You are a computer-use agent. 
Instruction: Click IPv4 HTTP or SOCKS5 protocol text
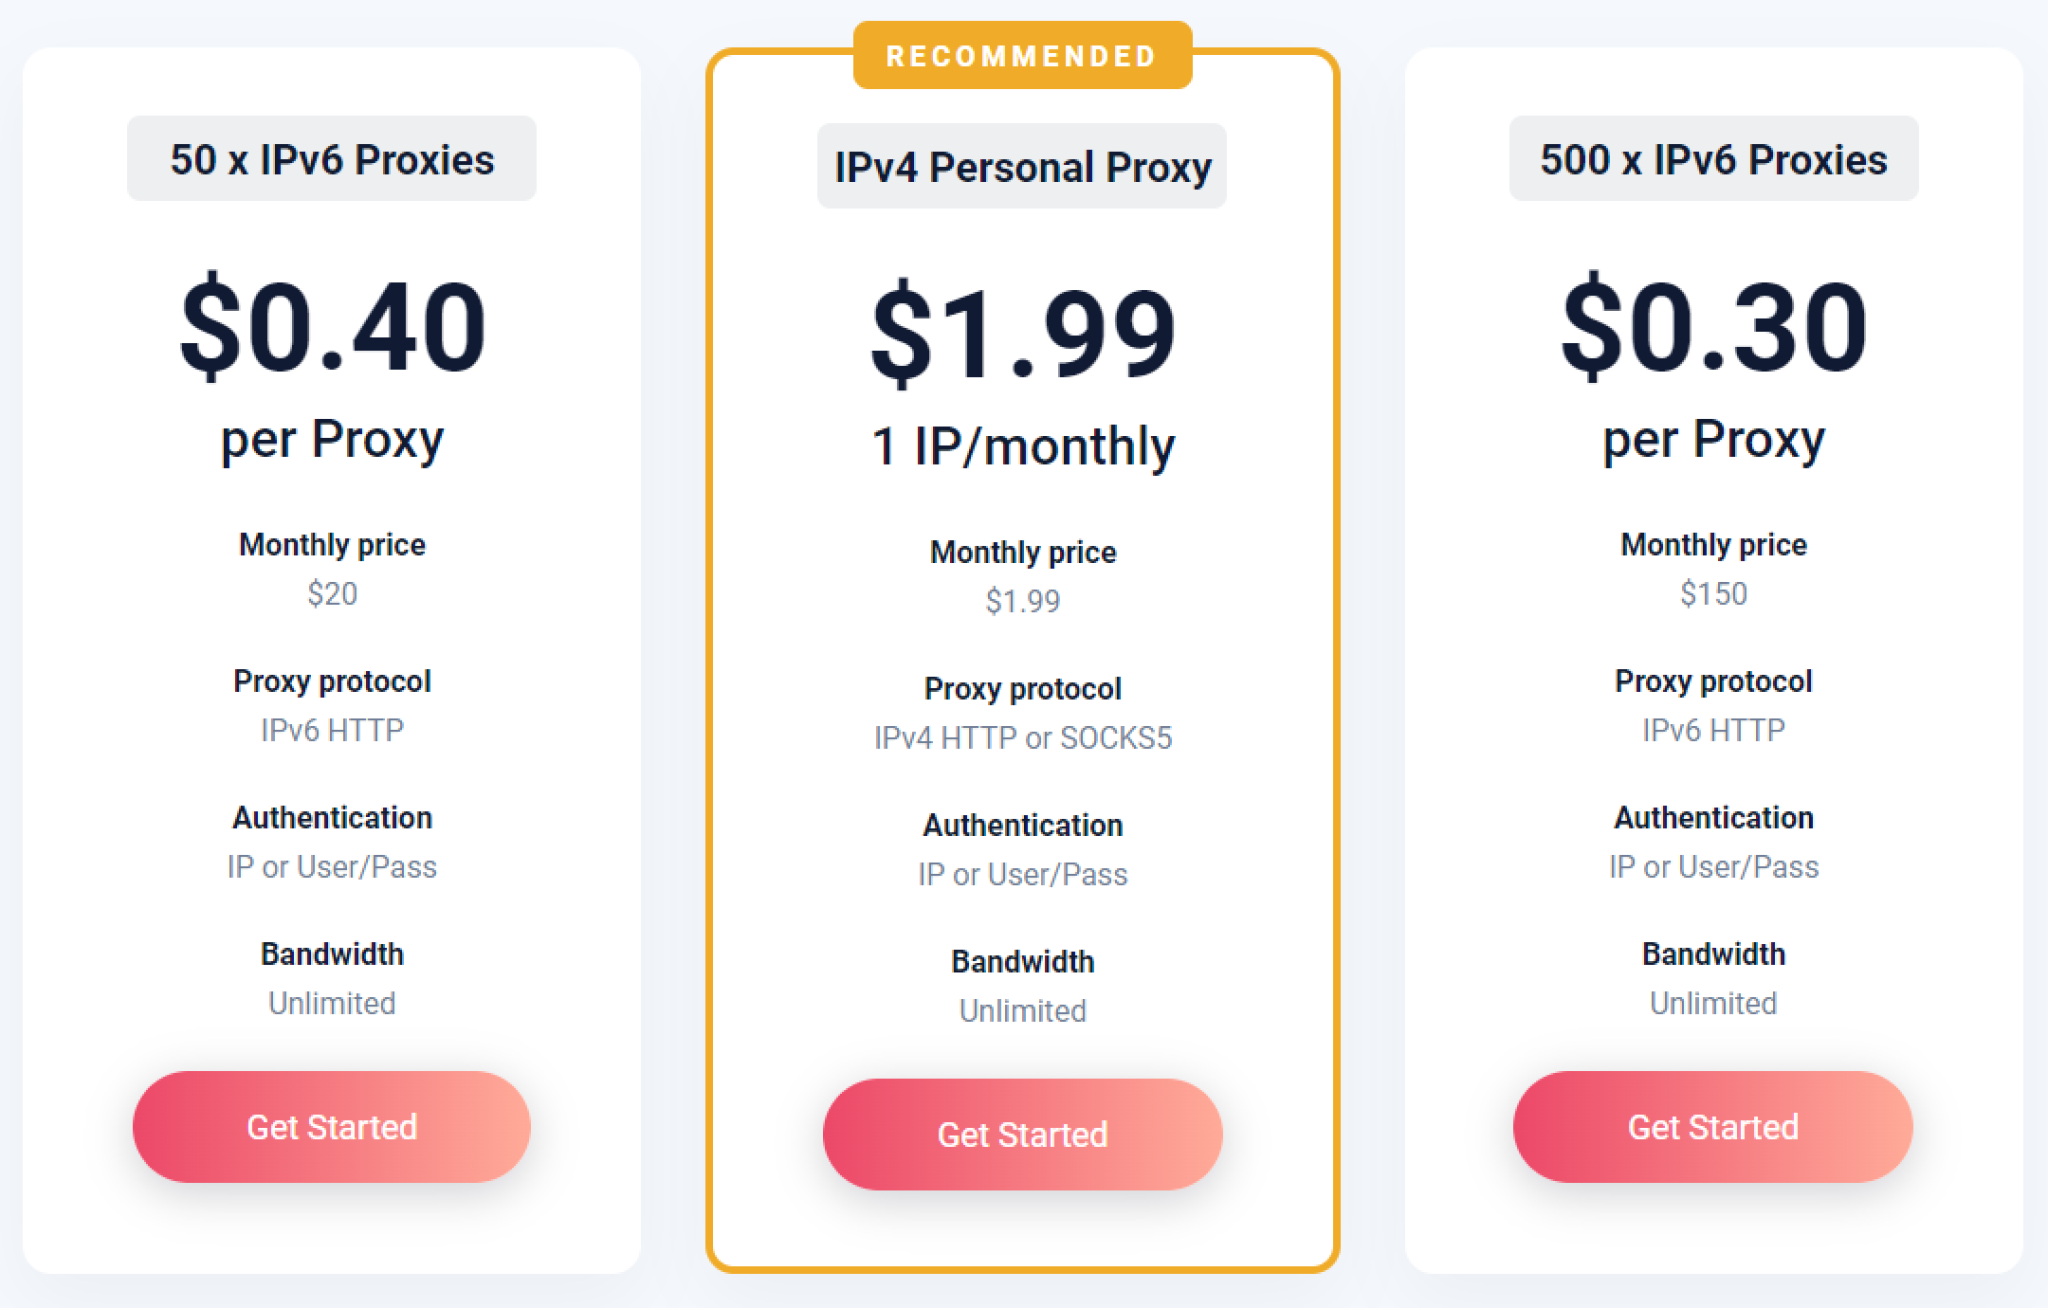tap(1022, 738)
